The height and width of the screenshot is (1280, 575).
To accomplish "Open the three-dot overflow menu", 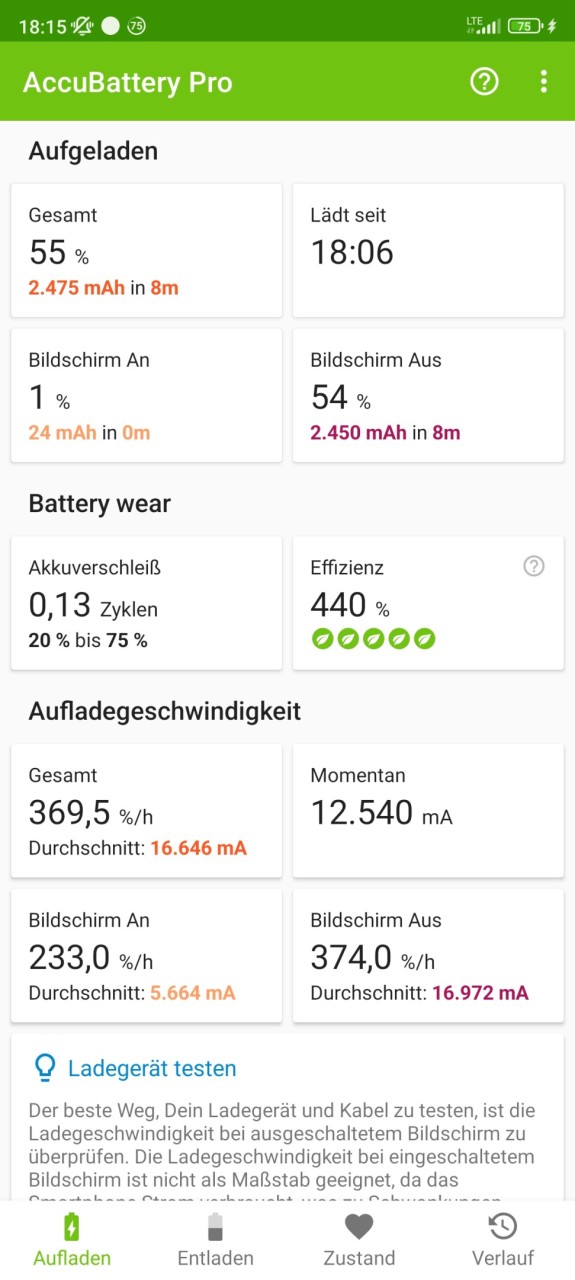I will [x=544, y=82].
